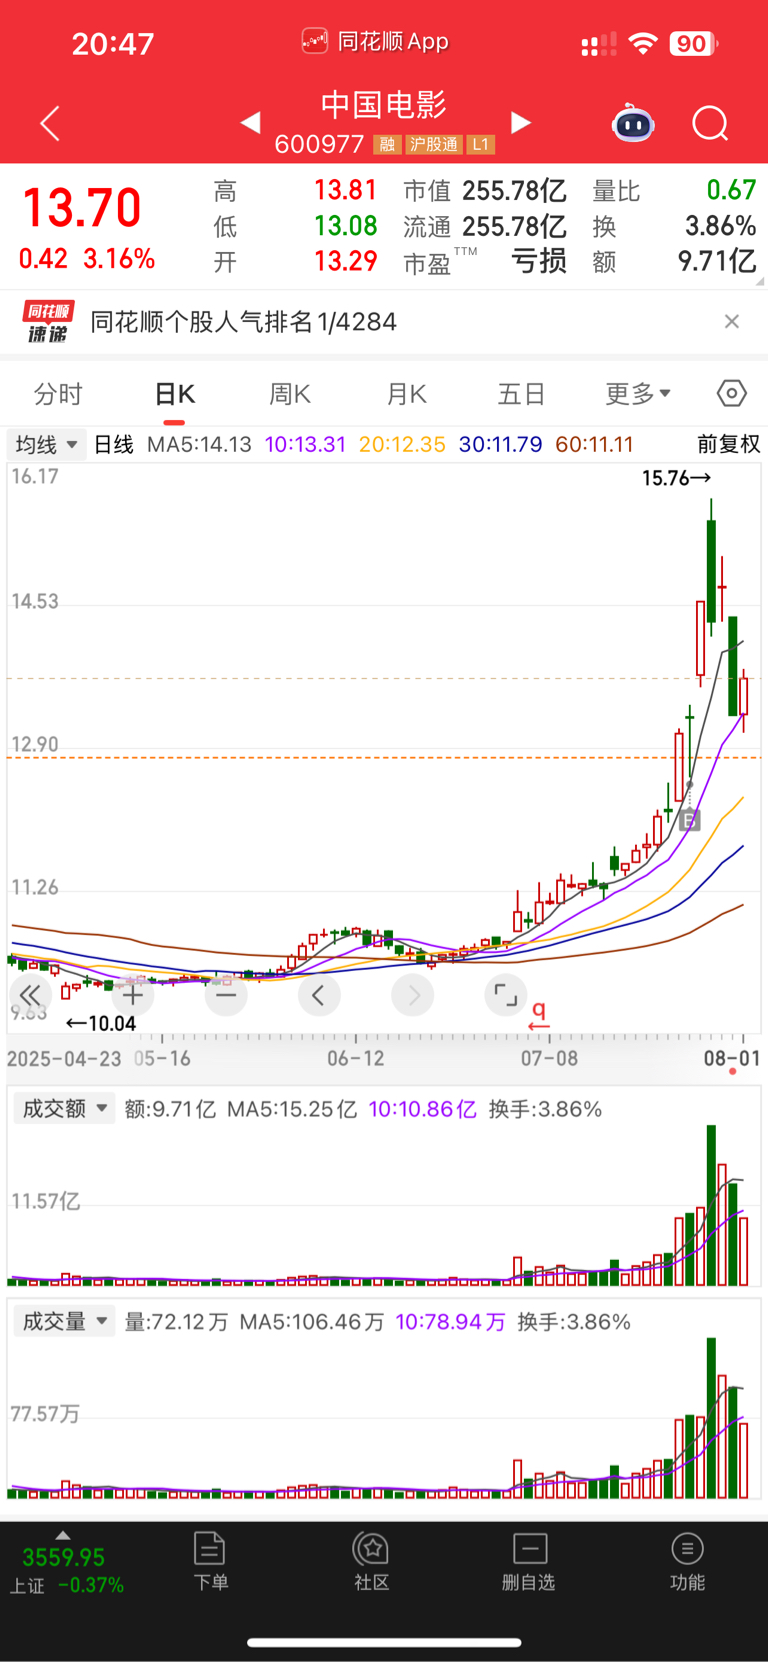Tap the red q marker near 07-08
The height and width of the screenshot is (1662, 768).
[x=539, y=1014]
